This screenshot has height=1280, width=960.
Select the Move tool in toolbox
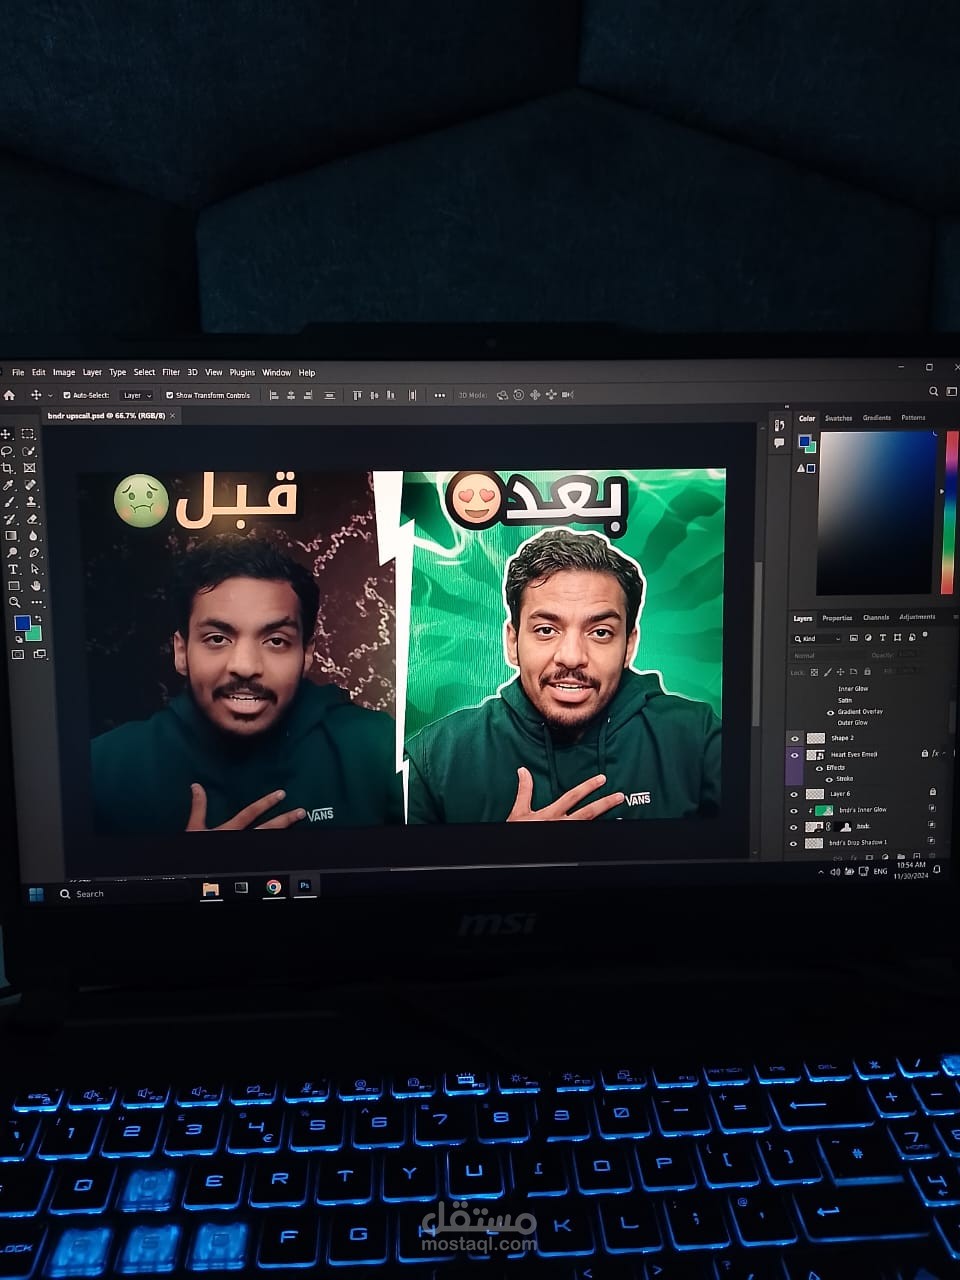coord(6,434)
